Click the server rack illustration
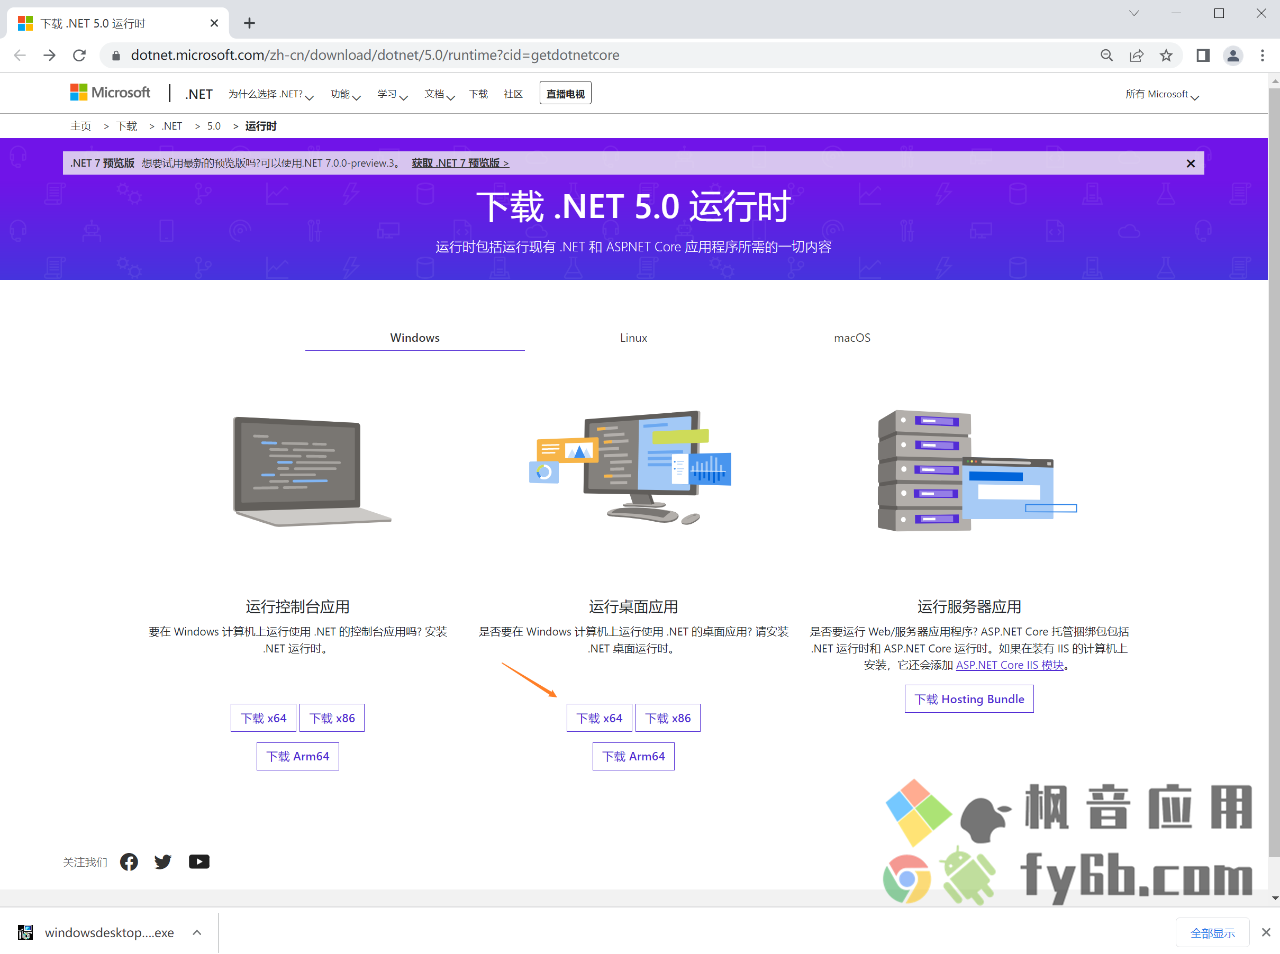The width and height of the screenshot is (1280, 954). [976, 470]
